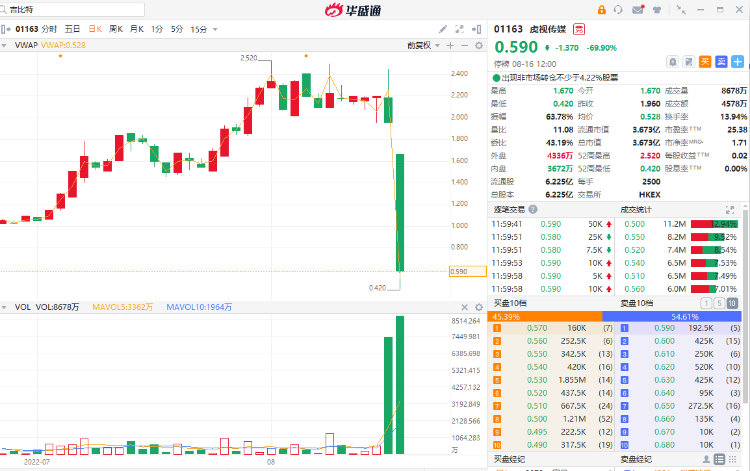The image size is (750, 471).
Task: Click the 11:59:41 tick trade row
Action: 552,224
